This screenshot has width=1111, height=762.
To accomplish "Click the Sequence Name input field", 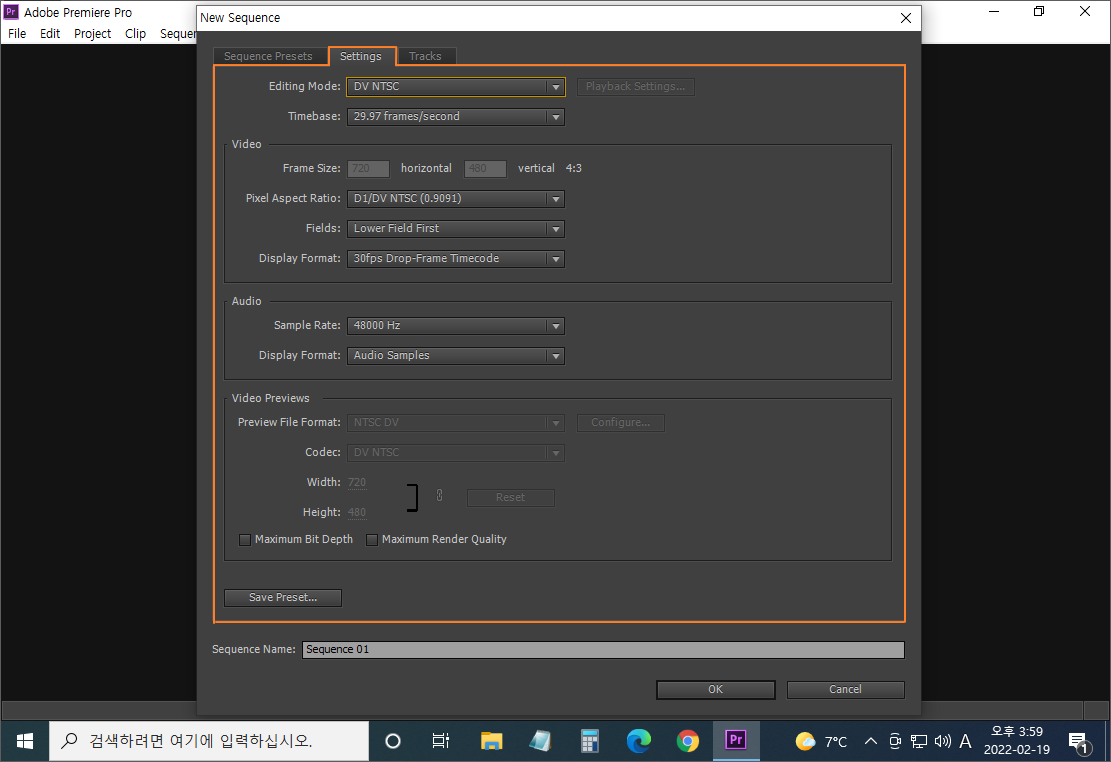I will point(604,650).
